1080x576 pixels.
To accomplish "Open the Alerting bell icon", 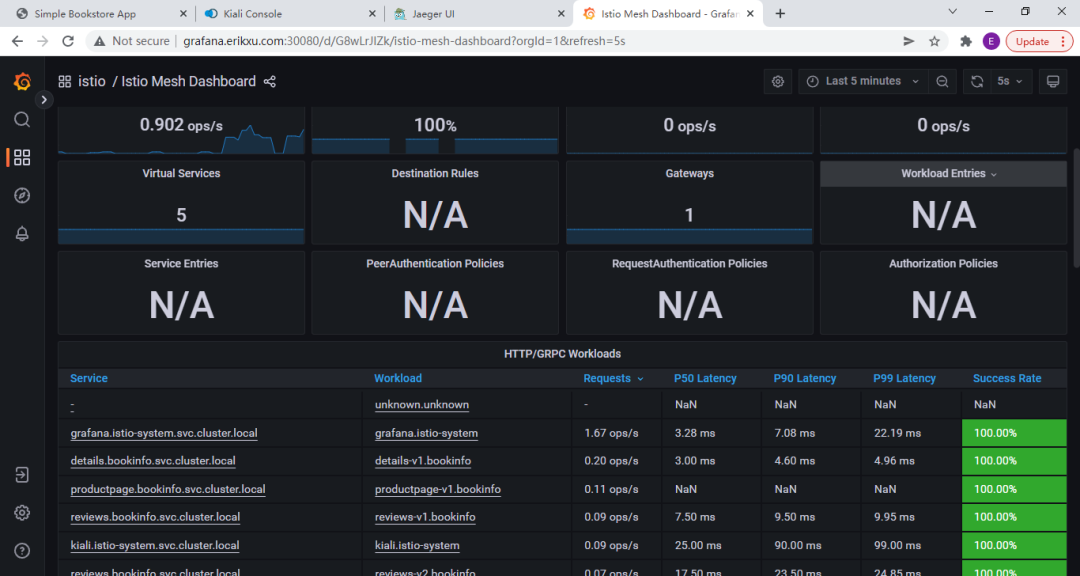I will [x=22, y=233].
